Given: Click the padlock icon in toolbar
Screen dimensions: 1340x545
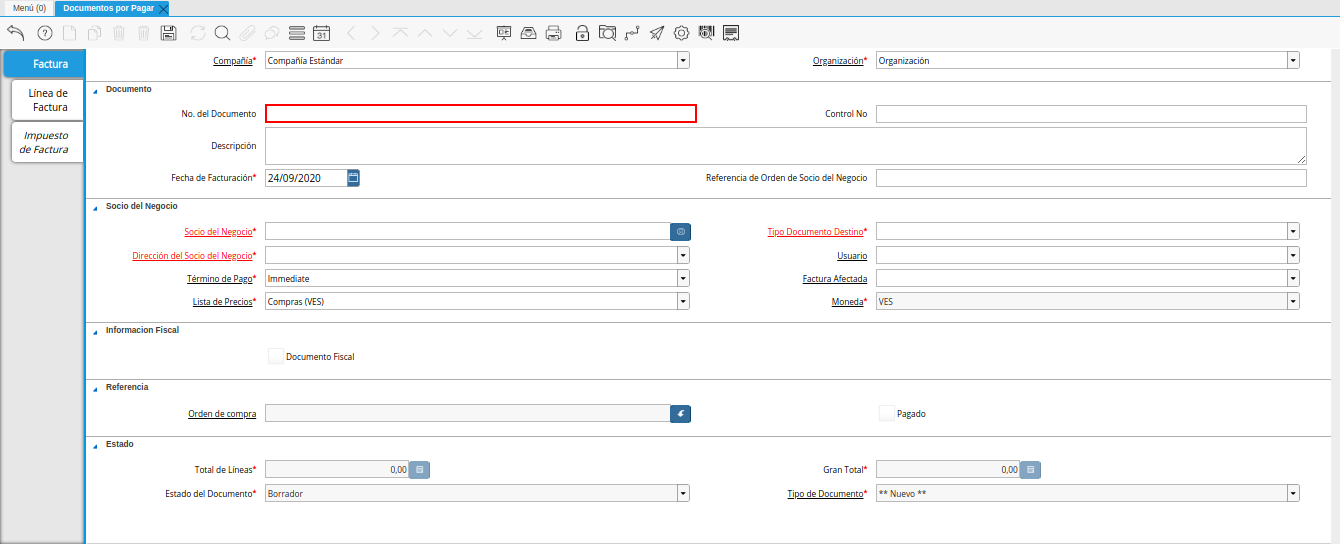Looking at the screenshot, I should tap(582, 33).
